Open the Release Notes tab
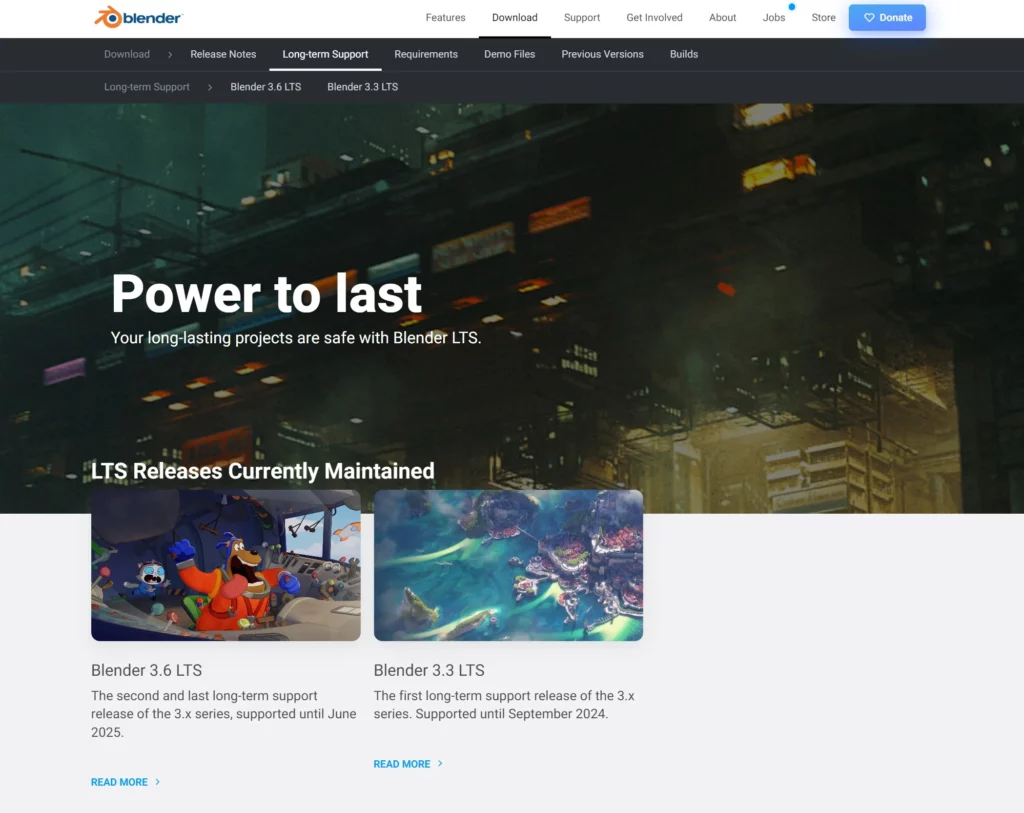 [223, 54]
